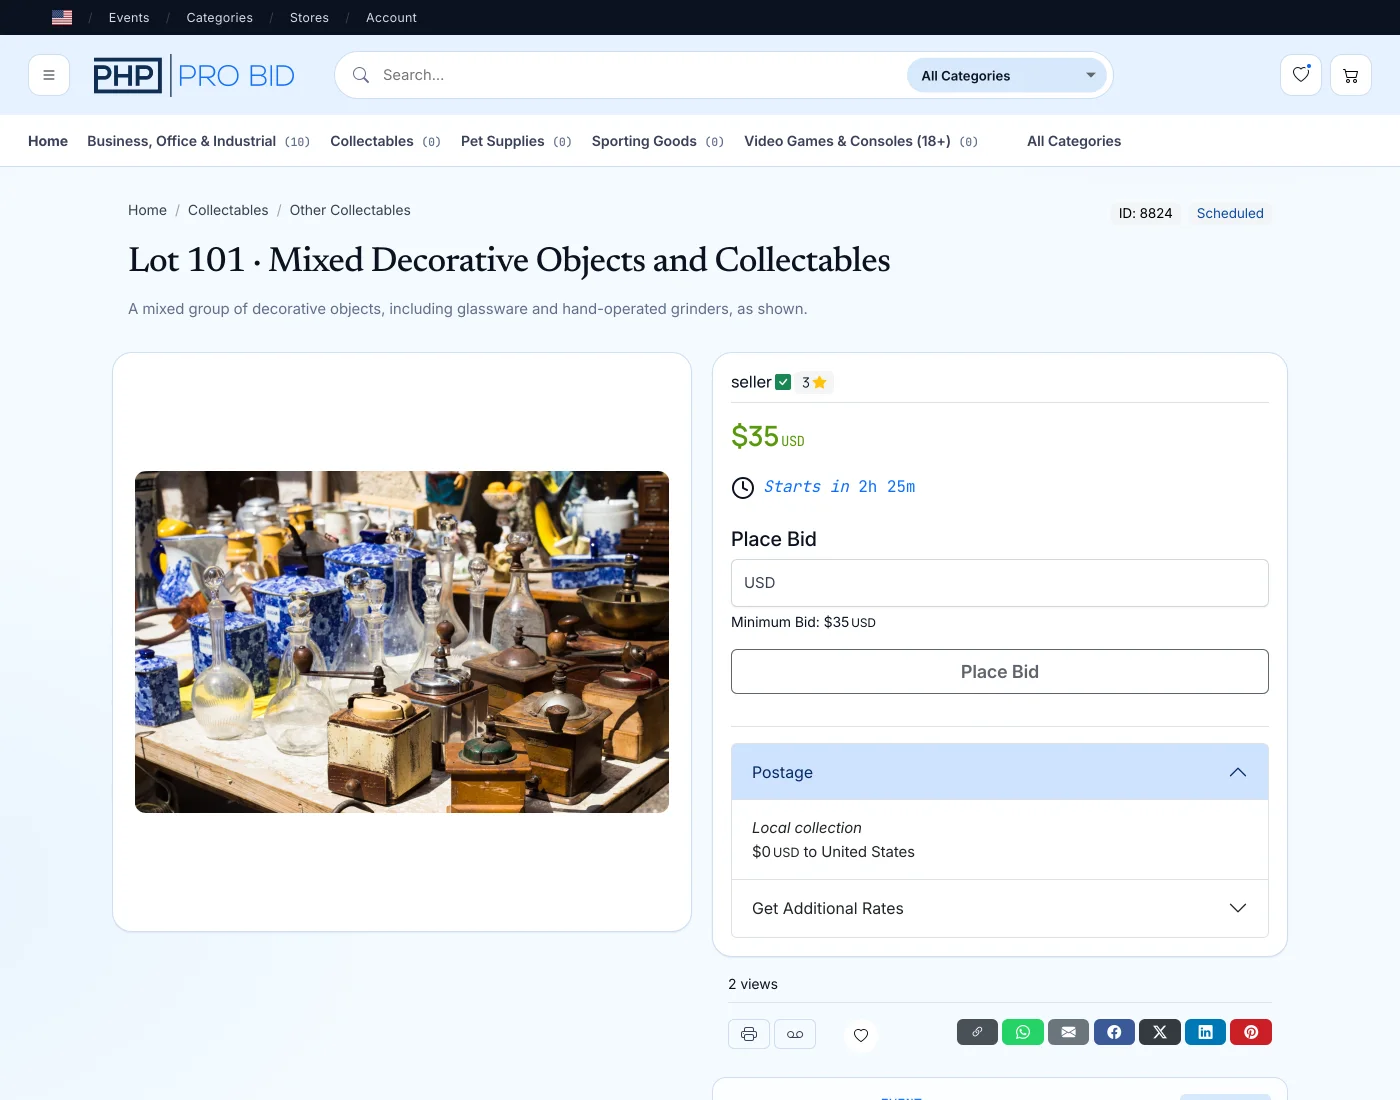This screenshot has width=1400, height=1100.
Task: Open the hamburger menu button
Action: click(x=49, y=75)
